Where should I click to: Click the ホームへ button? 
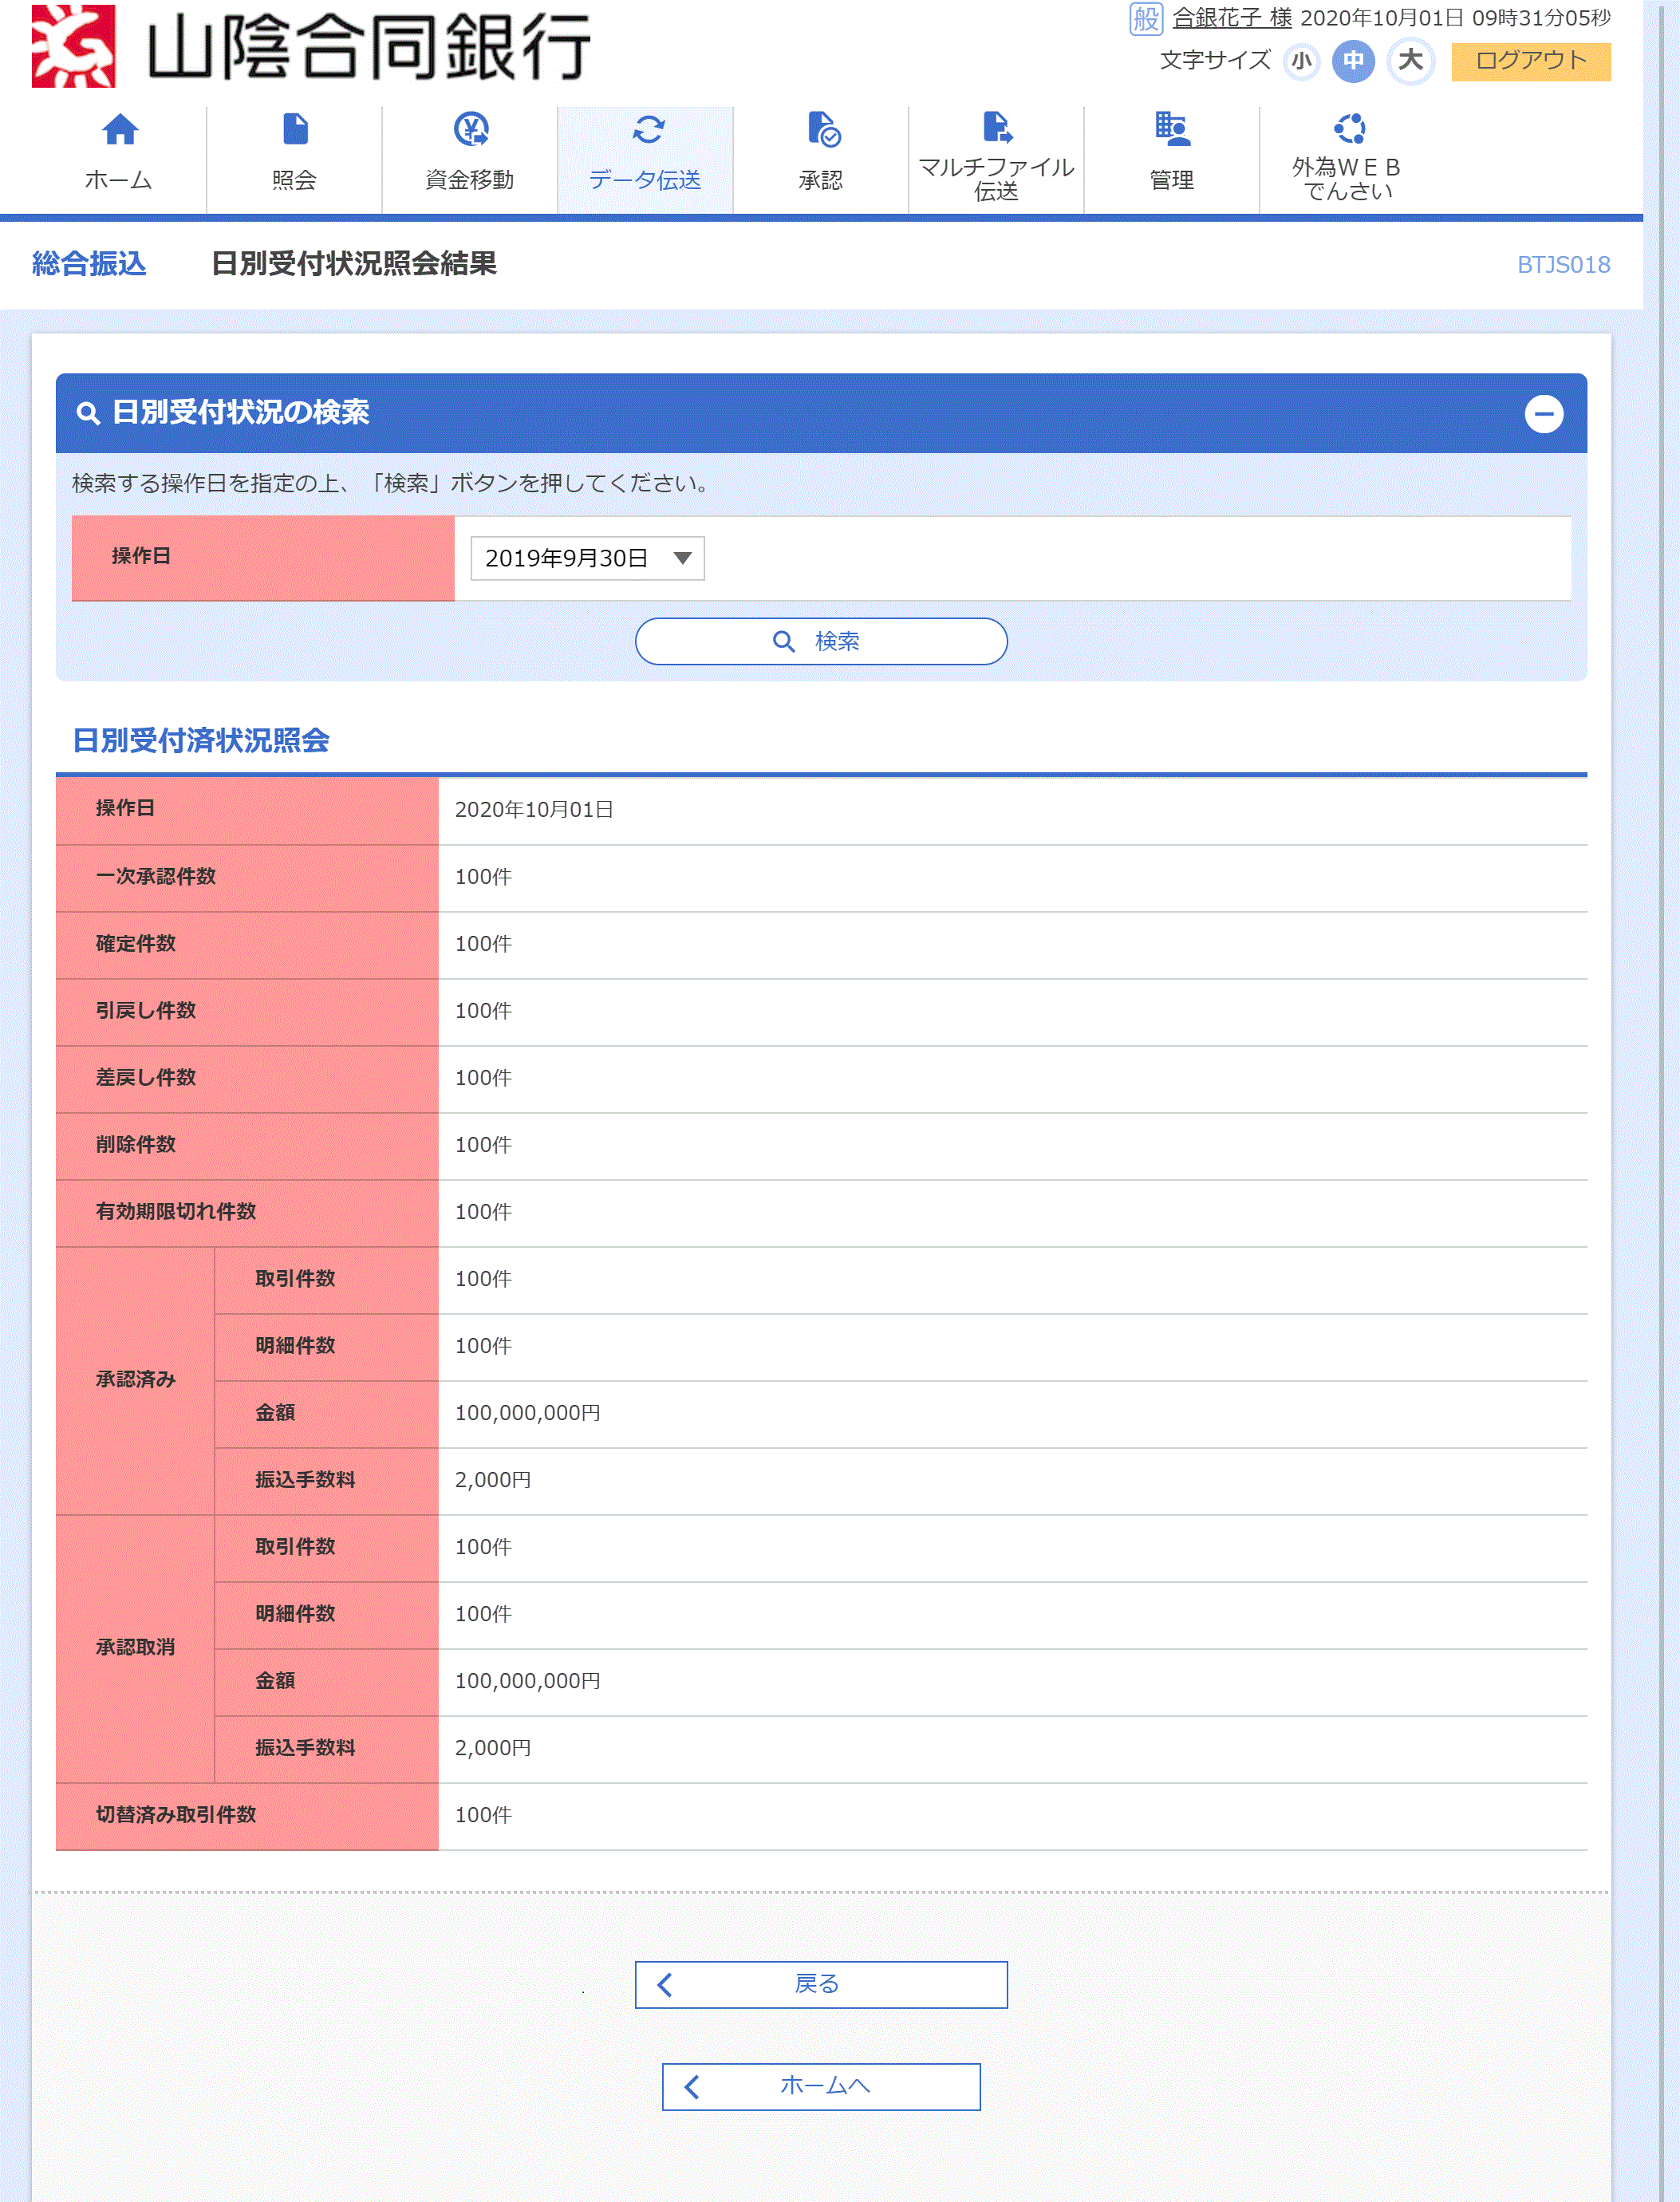point(821,2086)
